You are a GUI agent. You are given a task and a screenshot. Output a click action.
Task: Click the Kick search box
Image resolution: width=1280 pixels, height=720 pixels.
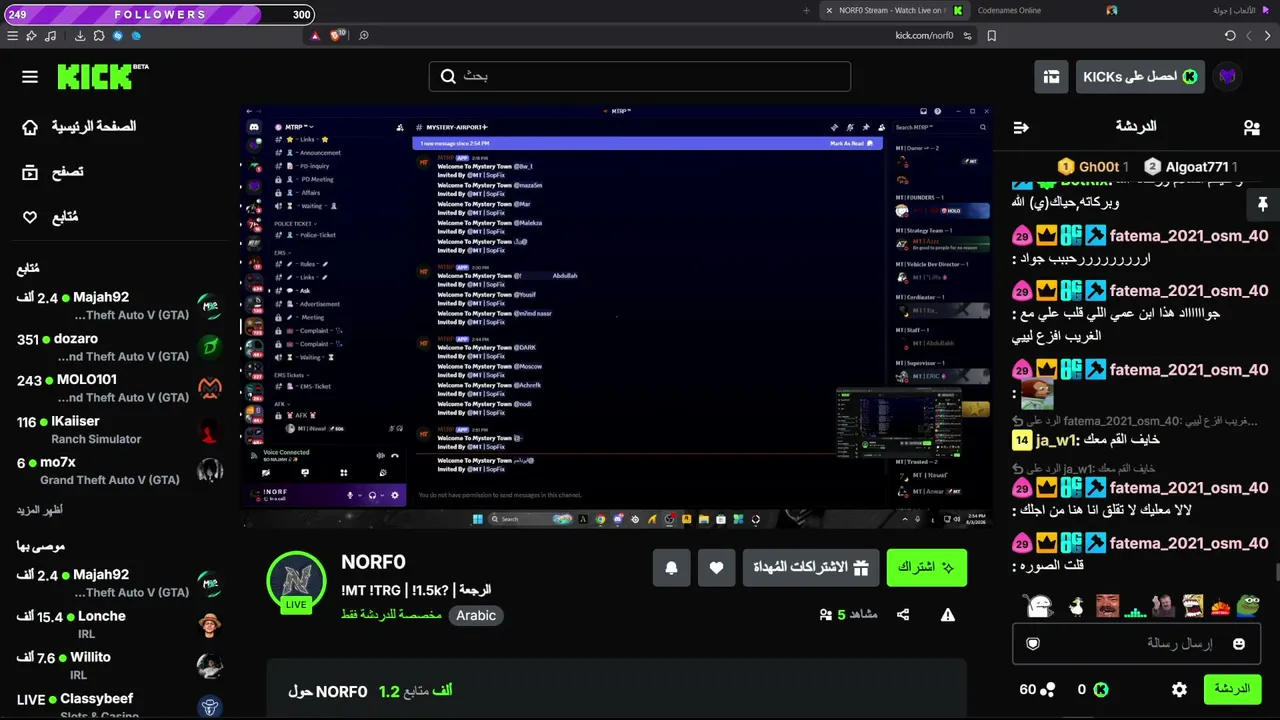(x=640, y=76)
